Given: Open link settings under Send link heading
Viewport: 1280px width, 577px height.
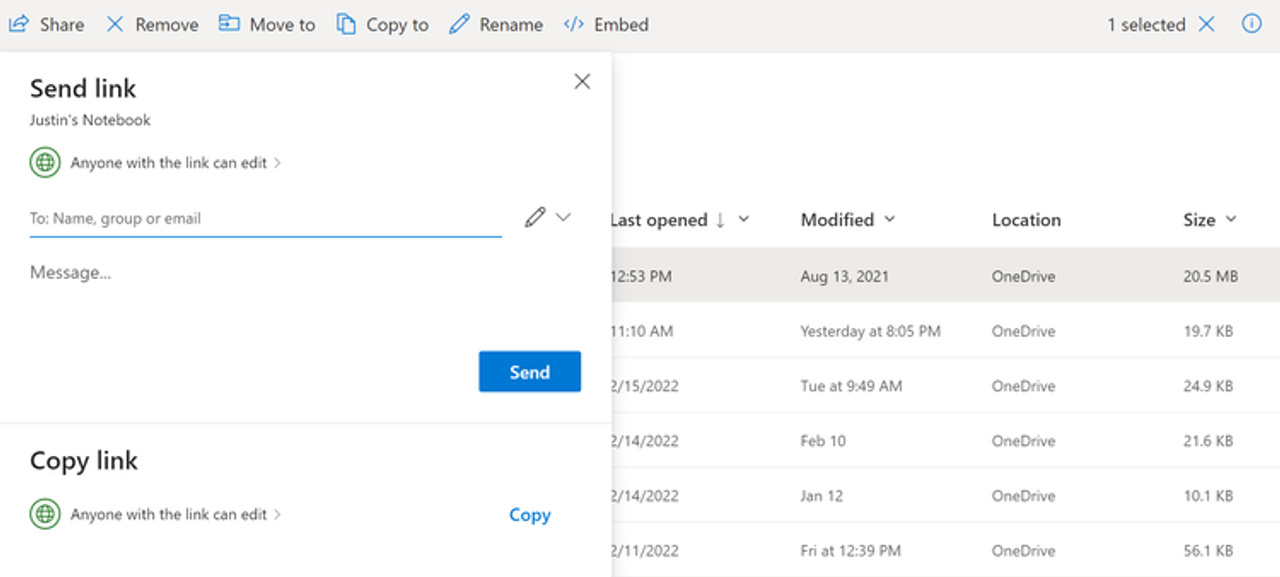Looking at the screenshot, I should click(175, 163).
